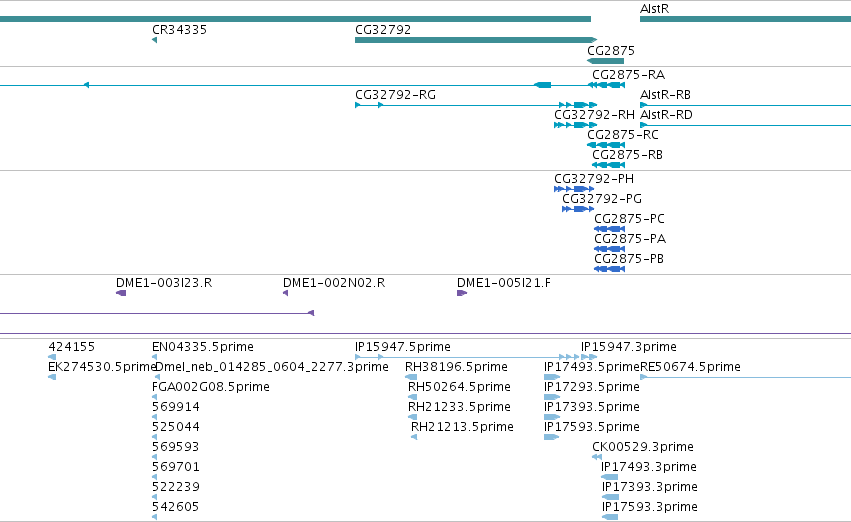Image resolution: width=851 pixels, height=522 pixels.
Task: Select the EN04335.5prime EST label
Action: (203, 347)
